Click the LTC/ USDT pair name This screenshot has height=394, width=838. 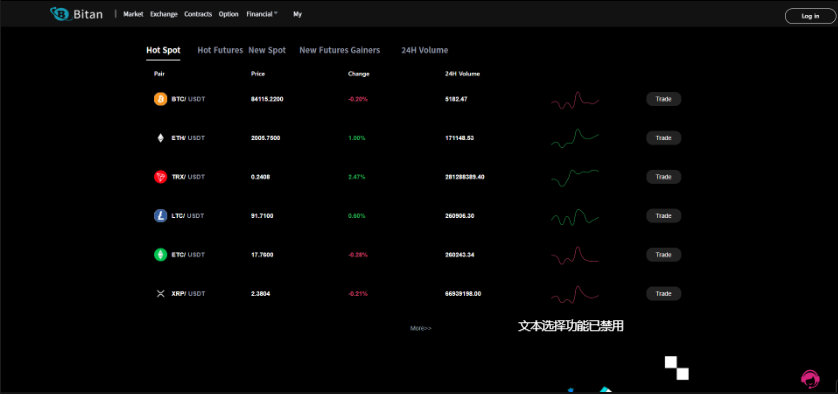click(x=188, y=216)
